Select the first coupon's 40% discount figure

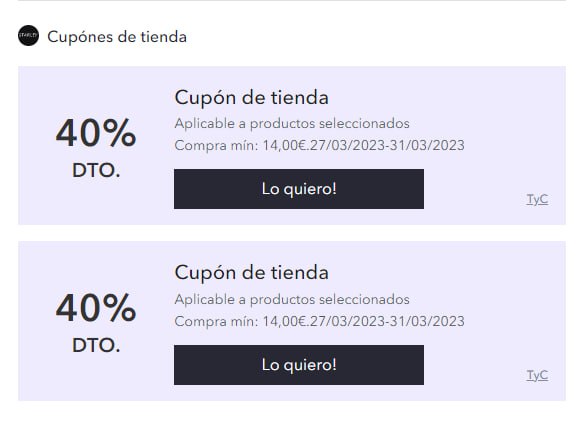click(x=96, y=133)
